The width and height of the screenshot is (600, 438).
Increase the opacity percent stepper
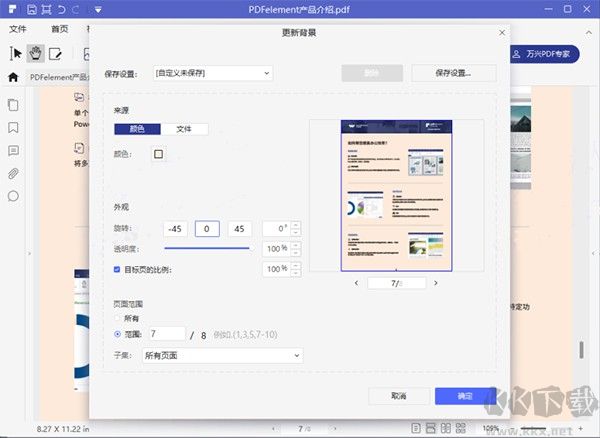[295, 245]
